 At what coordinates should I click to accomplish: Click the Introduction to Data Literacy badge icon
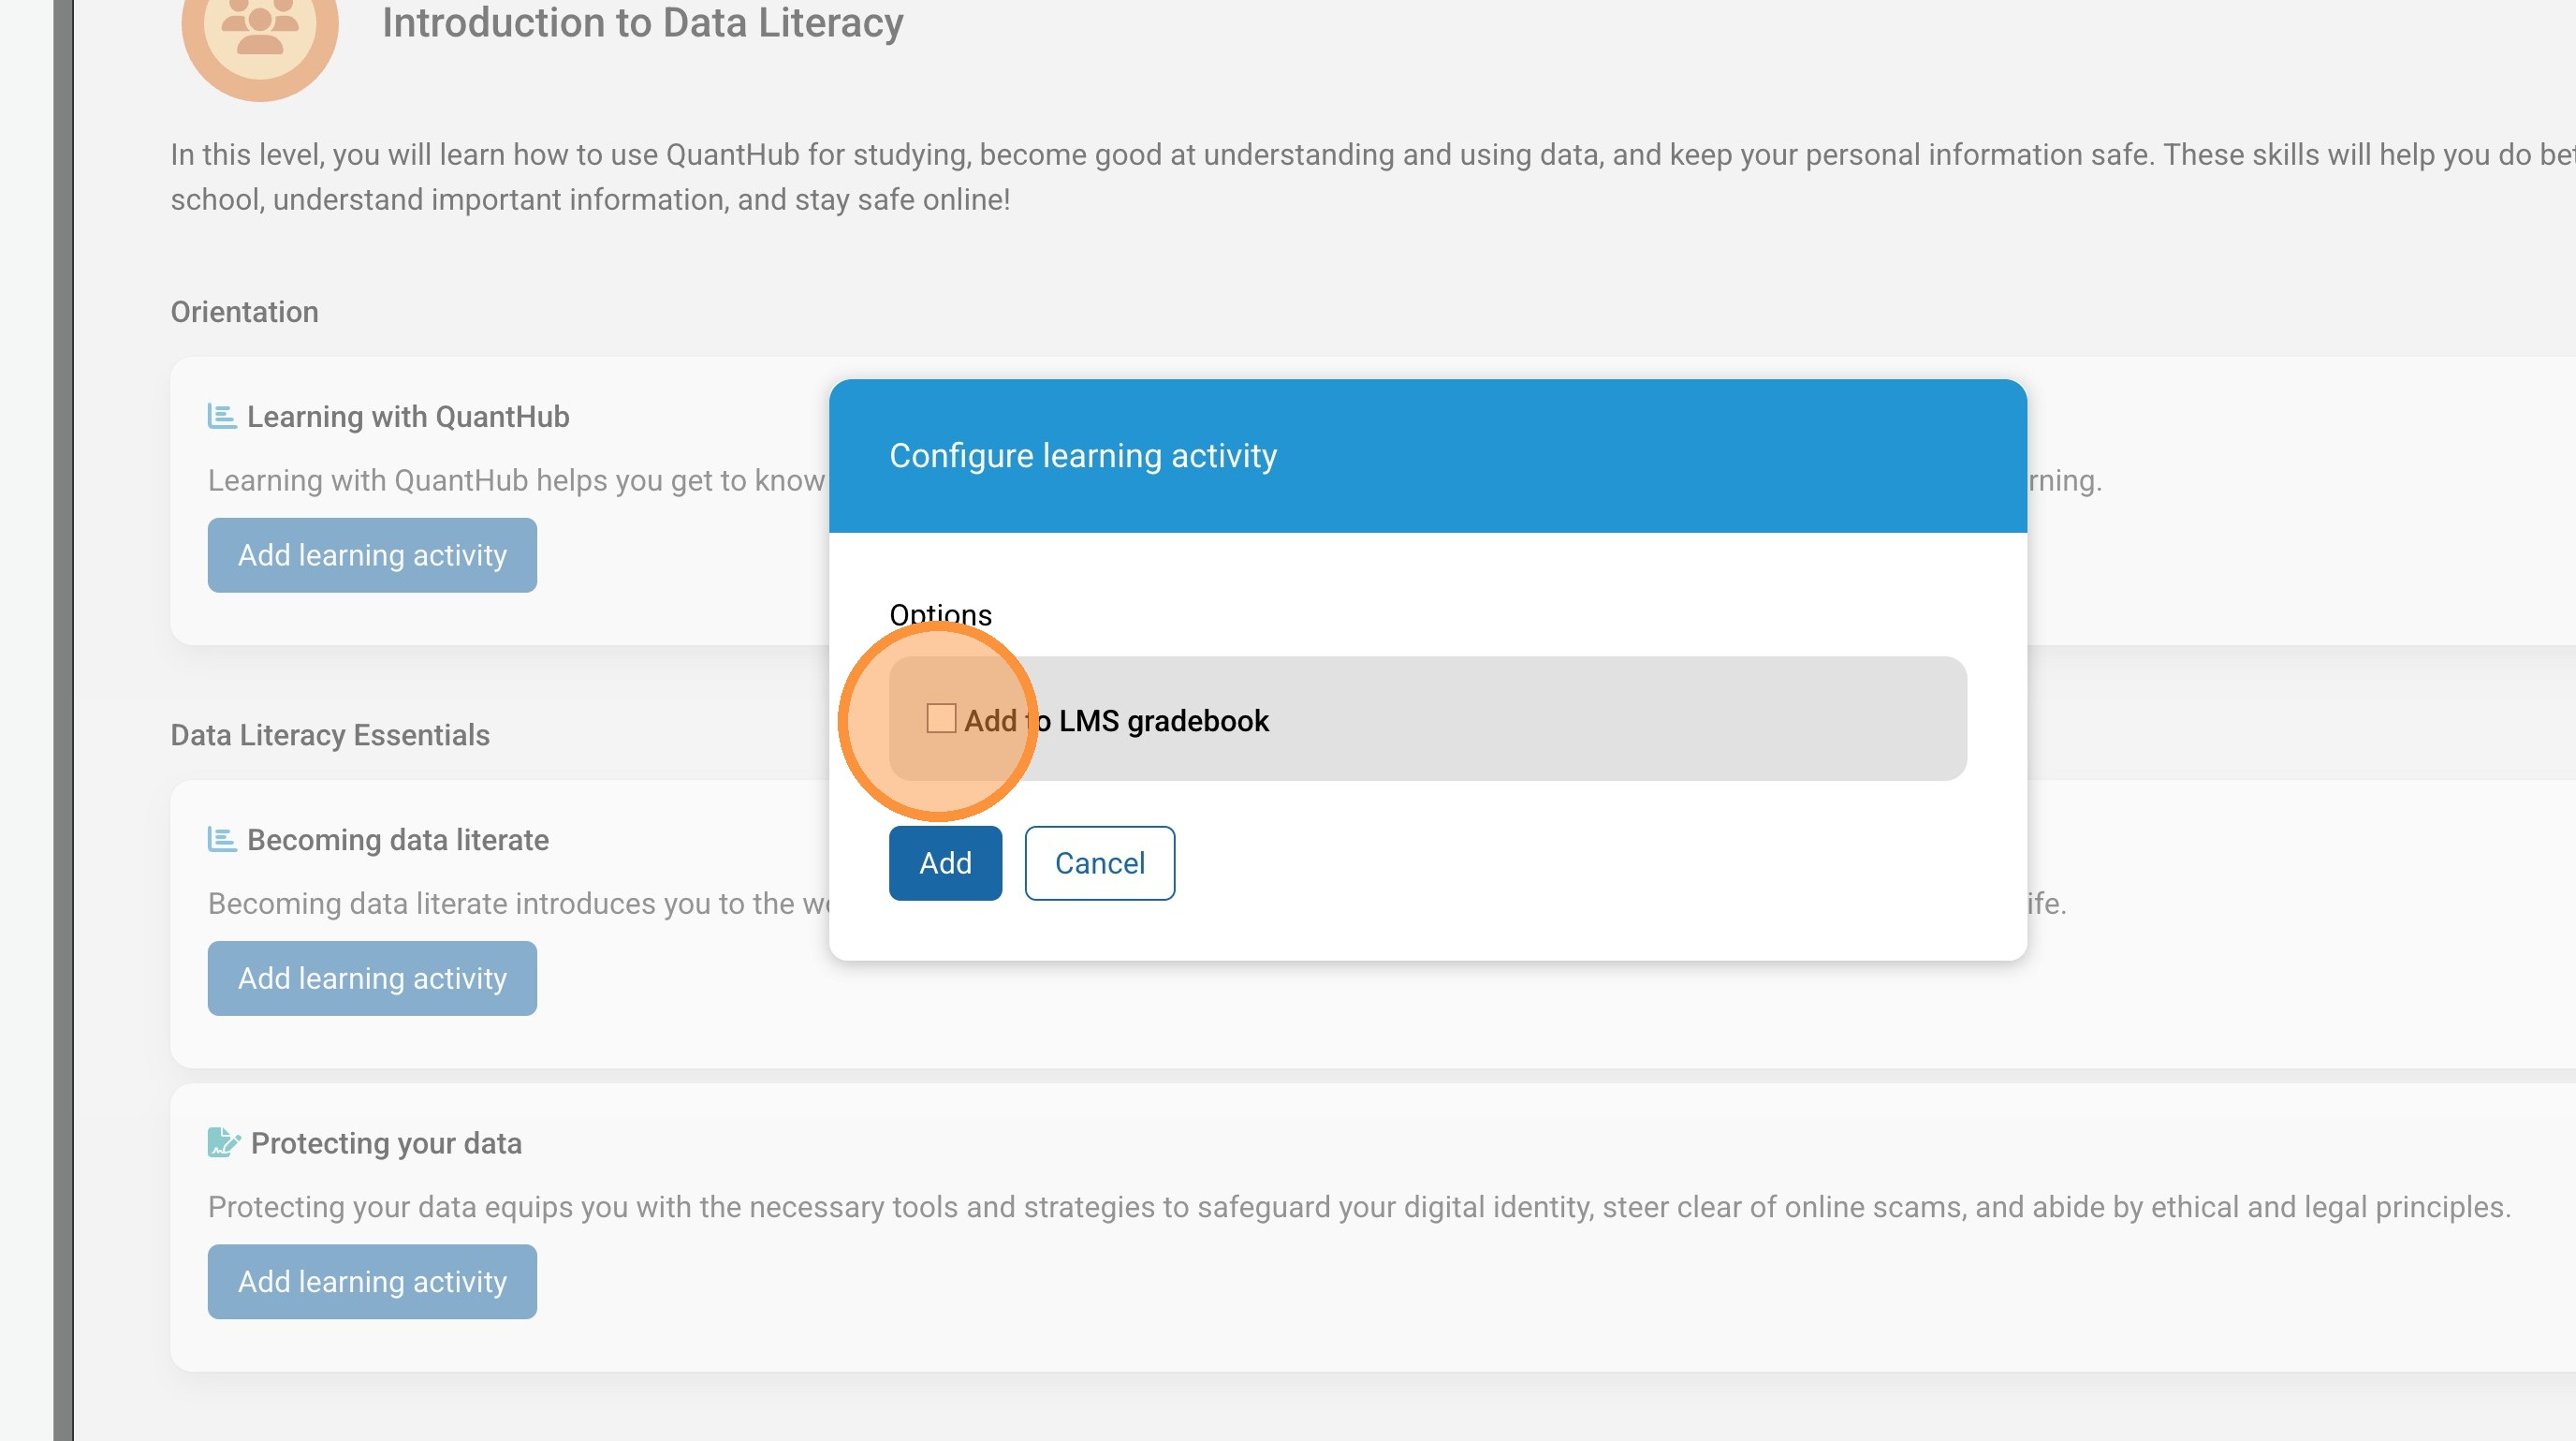tap(259, 28)
